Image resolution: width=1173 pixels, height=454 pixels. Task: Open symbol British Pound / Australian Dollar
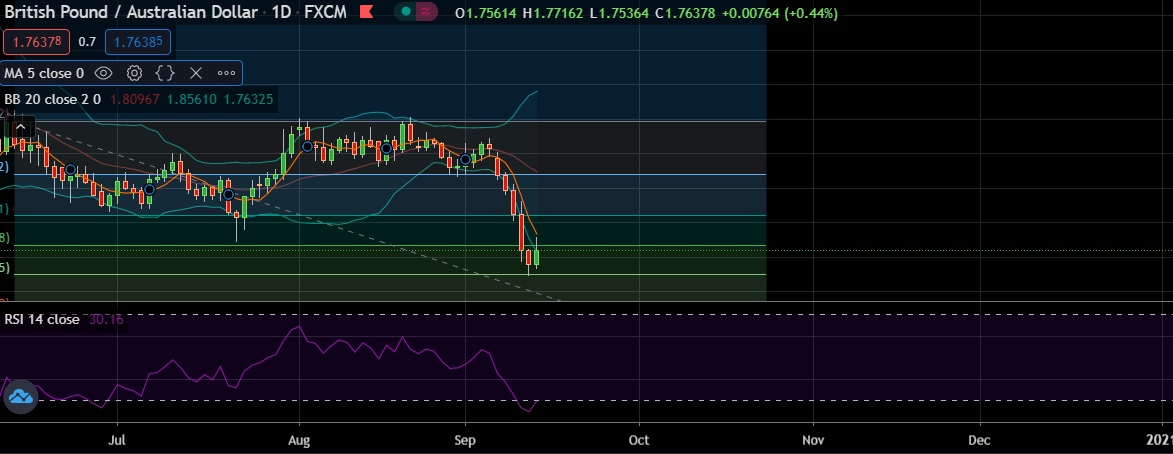click(x=131, y=12)
